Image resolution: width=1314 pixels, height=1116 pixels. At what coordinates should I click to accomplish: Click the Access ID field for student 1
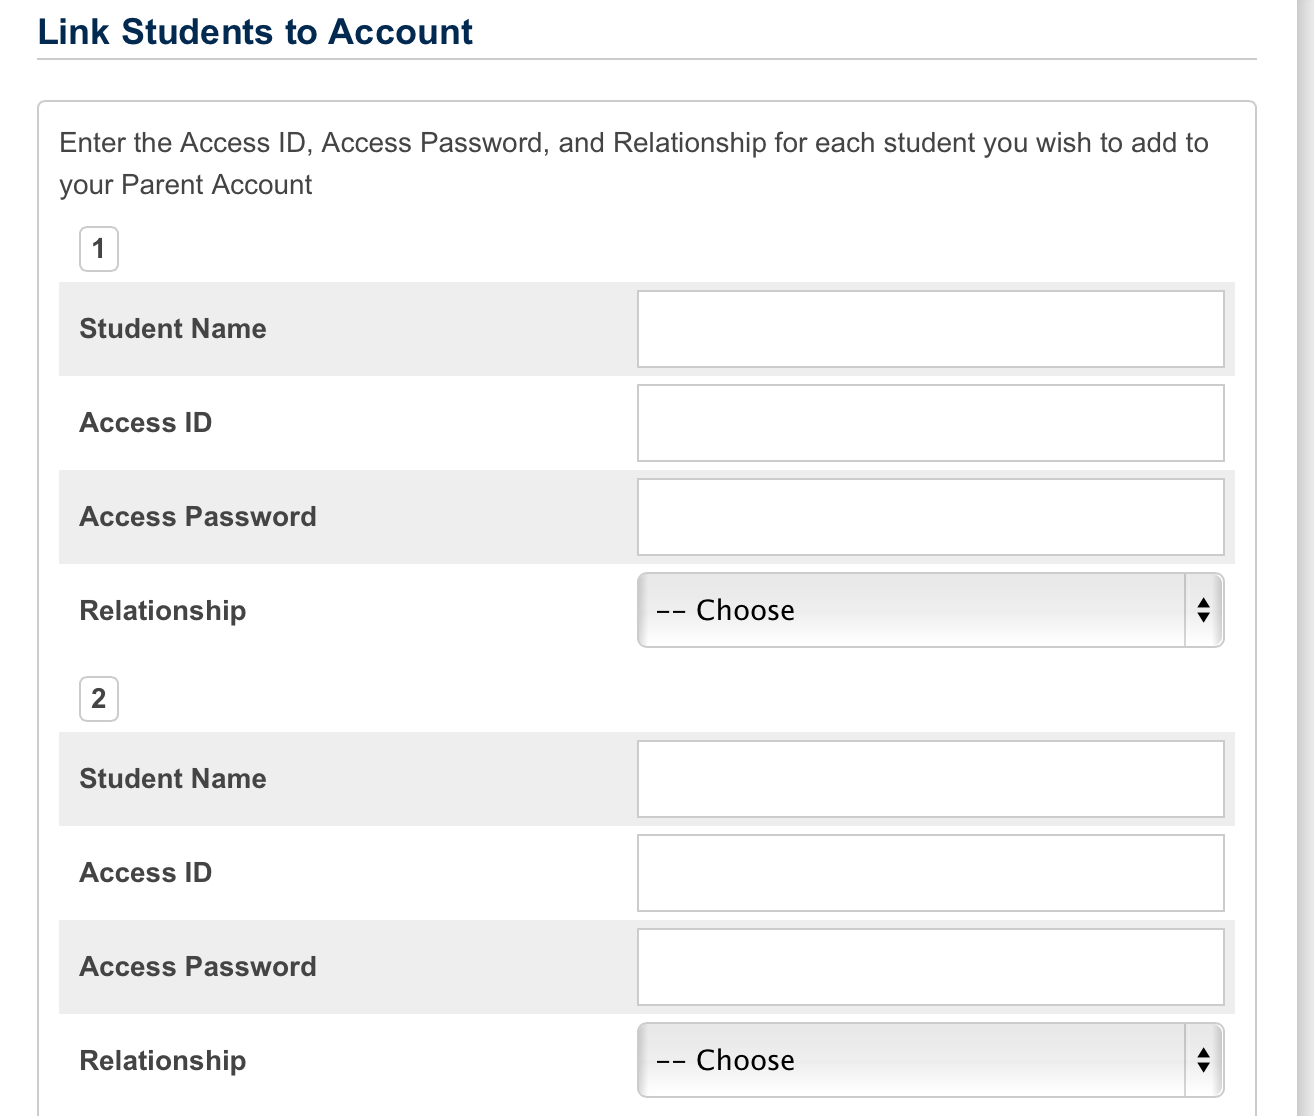930,423
